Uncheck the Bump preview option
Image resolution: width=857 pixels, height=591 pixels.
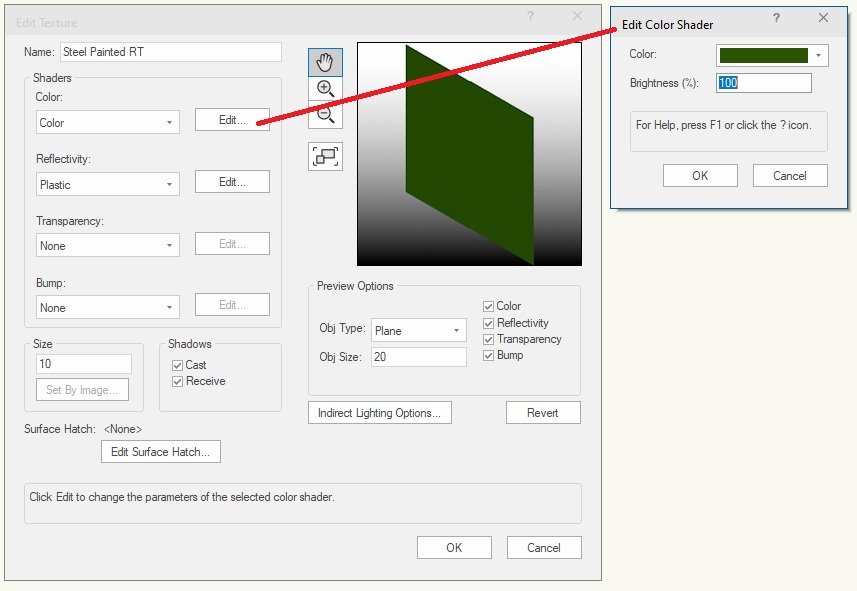coord(489,356)
